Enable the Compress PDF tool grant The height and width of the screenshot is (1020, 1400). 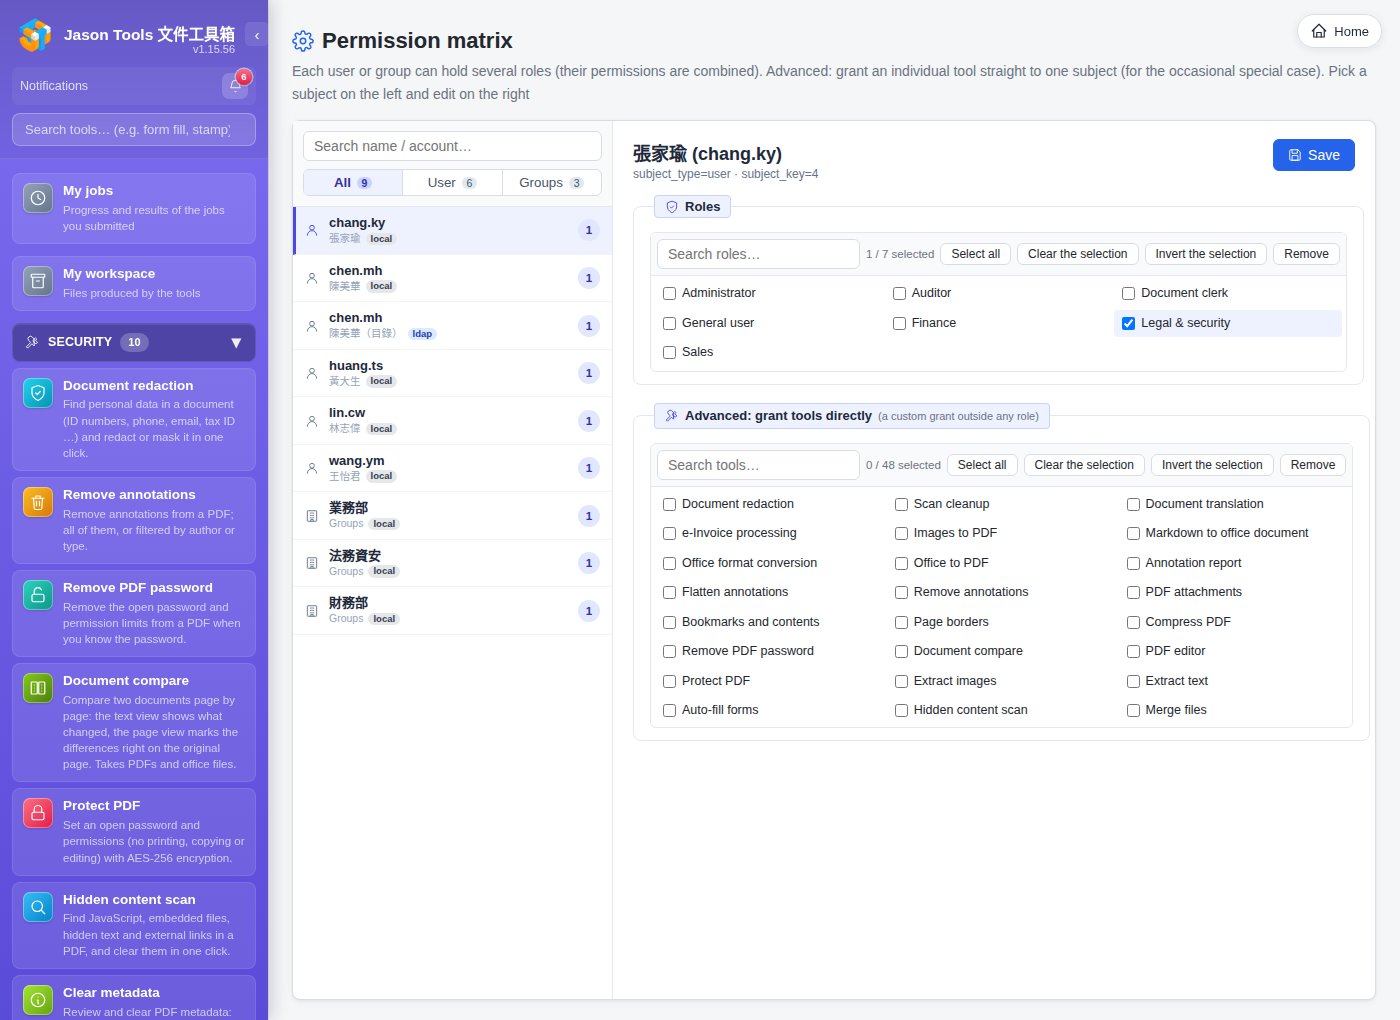[x=1133, y=622]
